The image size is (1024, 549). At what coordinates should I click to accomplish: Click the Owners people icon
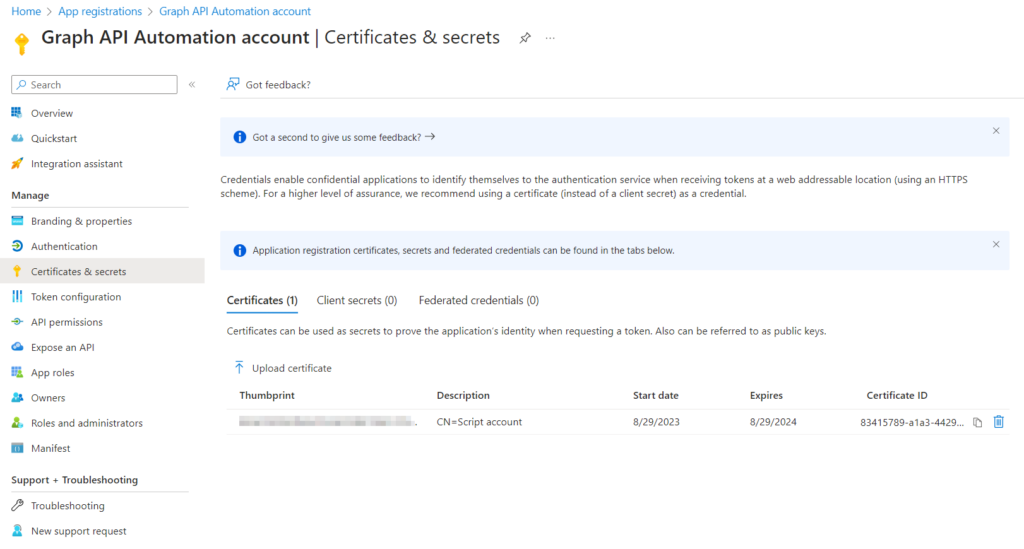[x=17, y=398]
